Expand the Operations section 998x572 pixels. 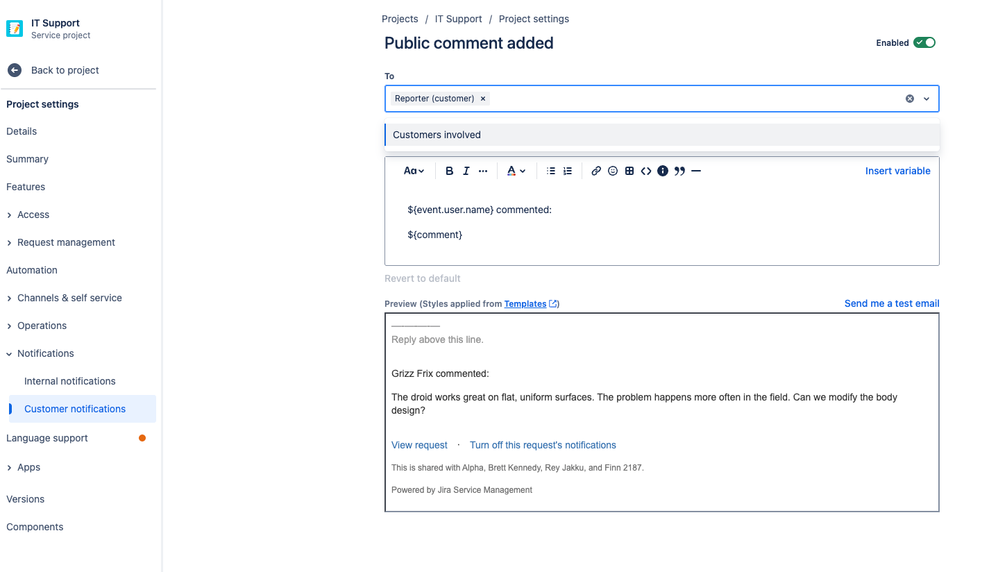click(x=9, y=326)
